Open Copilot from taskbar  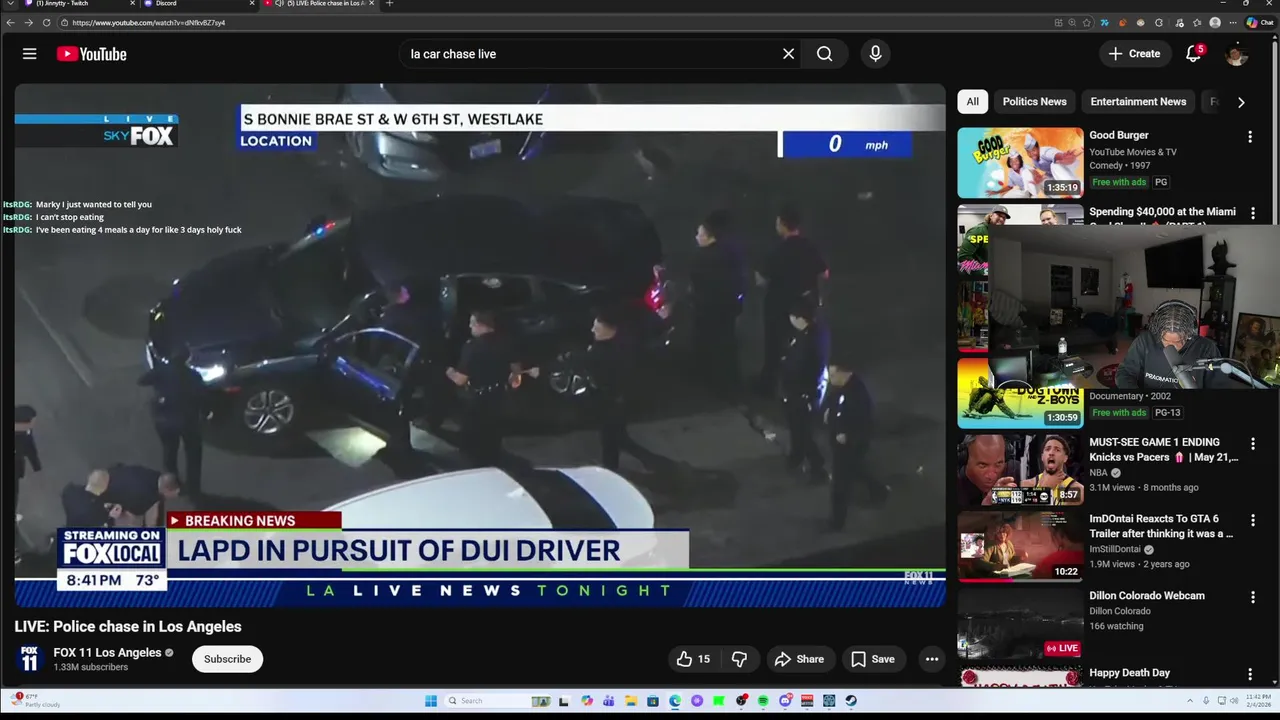pos(587,701)
